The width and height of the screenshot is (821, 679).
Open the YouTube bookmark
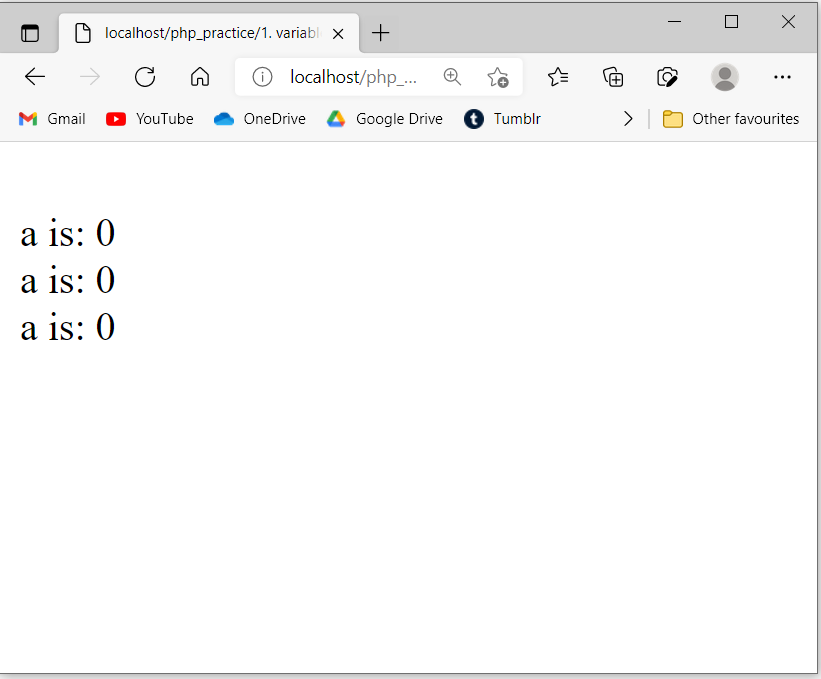point(150,119)
